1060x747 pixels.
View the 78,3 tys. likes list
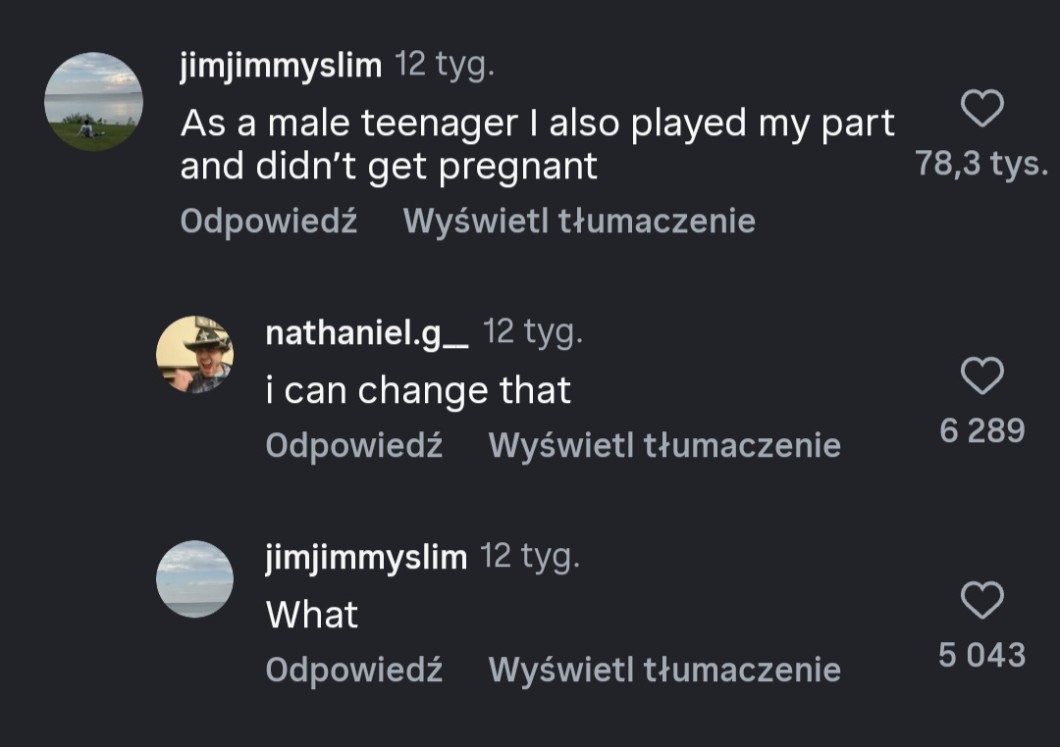(x=981, y=164)
